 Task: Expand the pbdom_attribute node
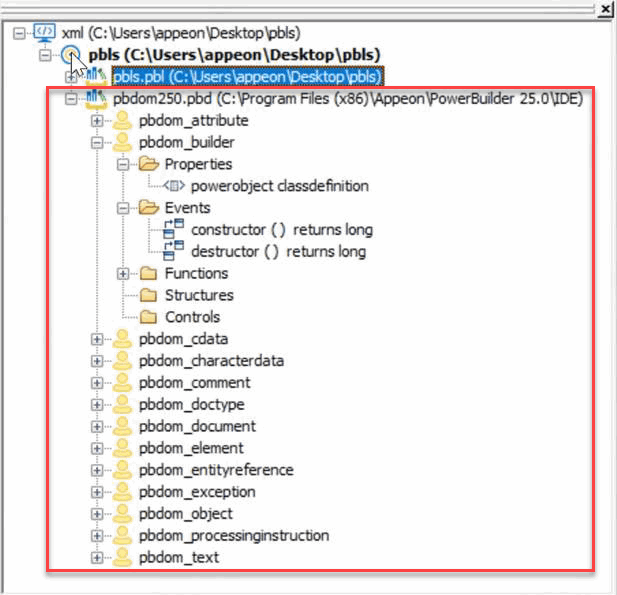click(97, 121)
